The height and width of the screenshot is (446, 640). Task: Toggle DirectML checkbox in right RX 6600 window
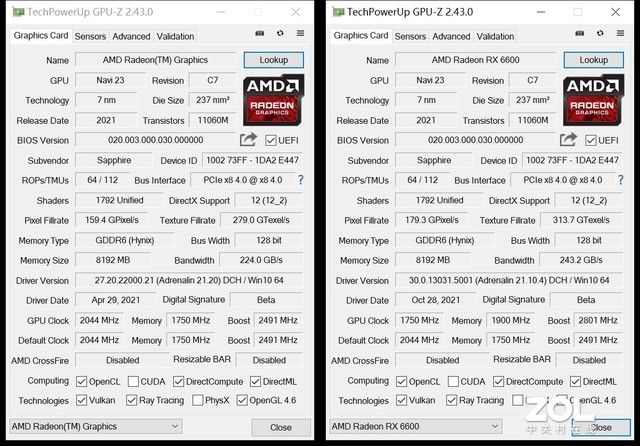point(576,382)
